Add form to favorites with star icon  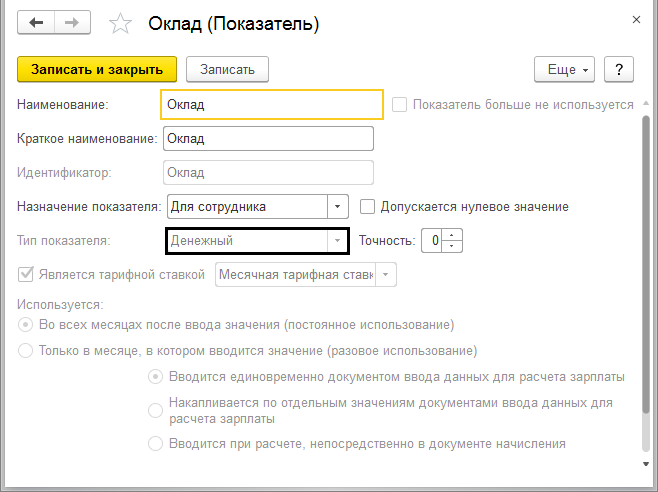coord(119,22)
